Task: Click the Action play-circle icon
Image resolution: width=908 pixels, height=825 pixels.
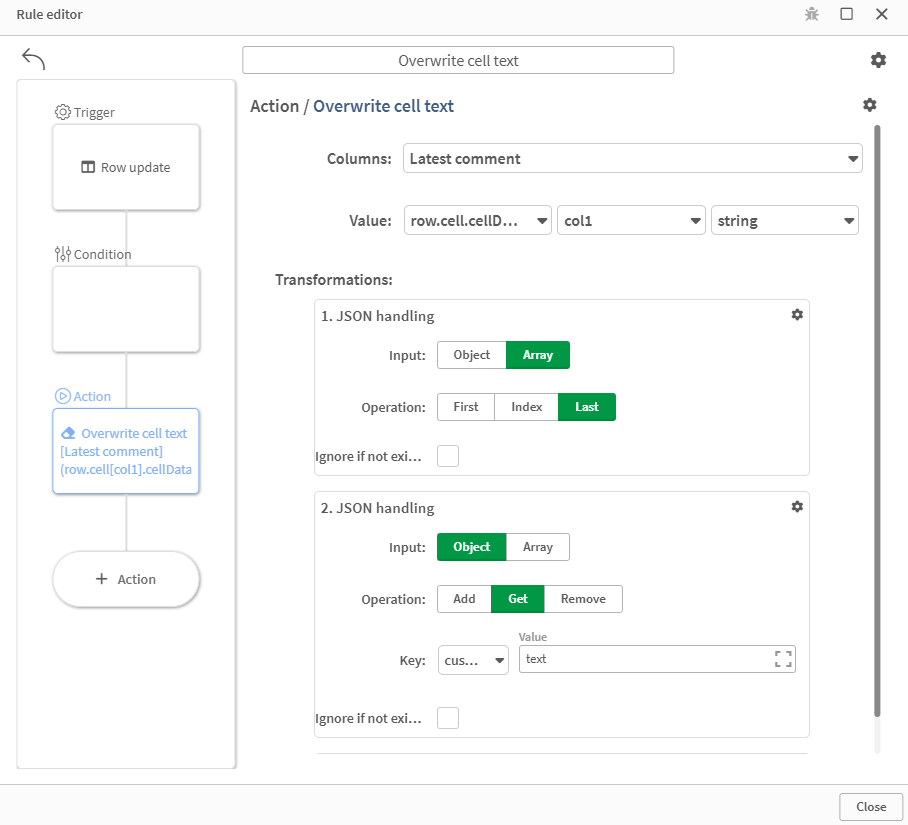Action: pos(63,396)
